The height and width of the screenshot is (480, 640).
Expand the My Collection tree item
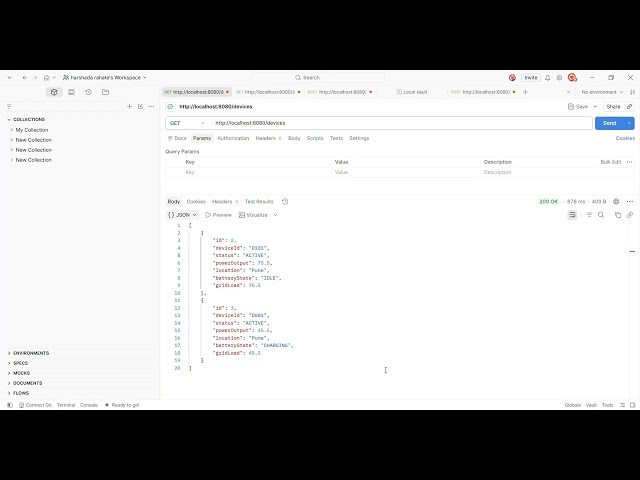12,130
